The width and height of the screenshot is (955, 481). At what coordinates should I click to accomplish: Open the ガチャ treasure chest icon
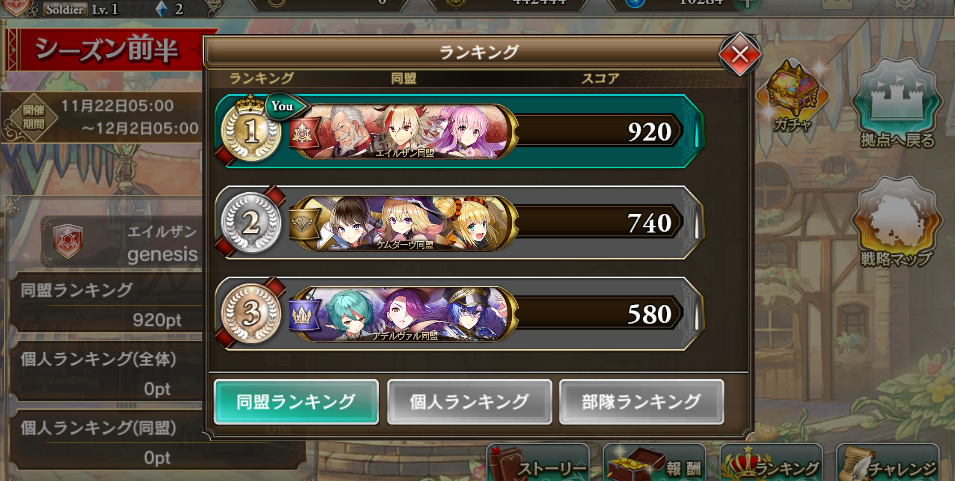pos(792,94)
